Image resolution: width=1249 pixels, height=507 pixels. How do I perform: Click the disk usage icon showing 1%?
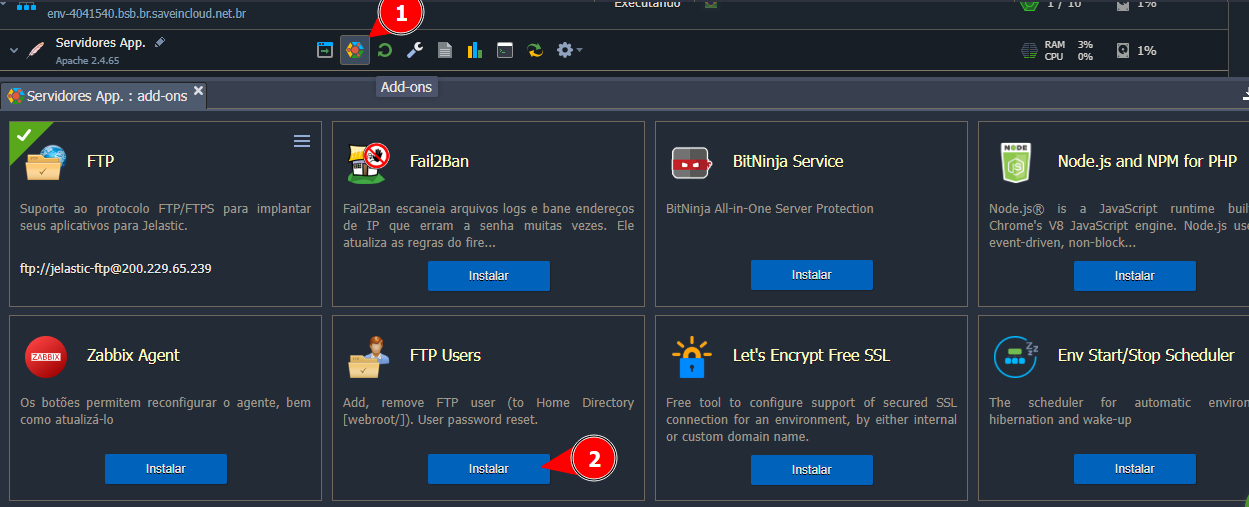[1124, 50]
